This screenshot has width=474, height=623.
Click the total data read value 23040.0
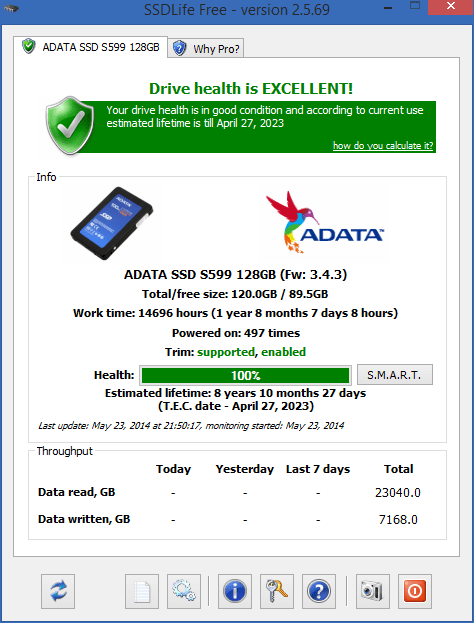click(398, 493)
